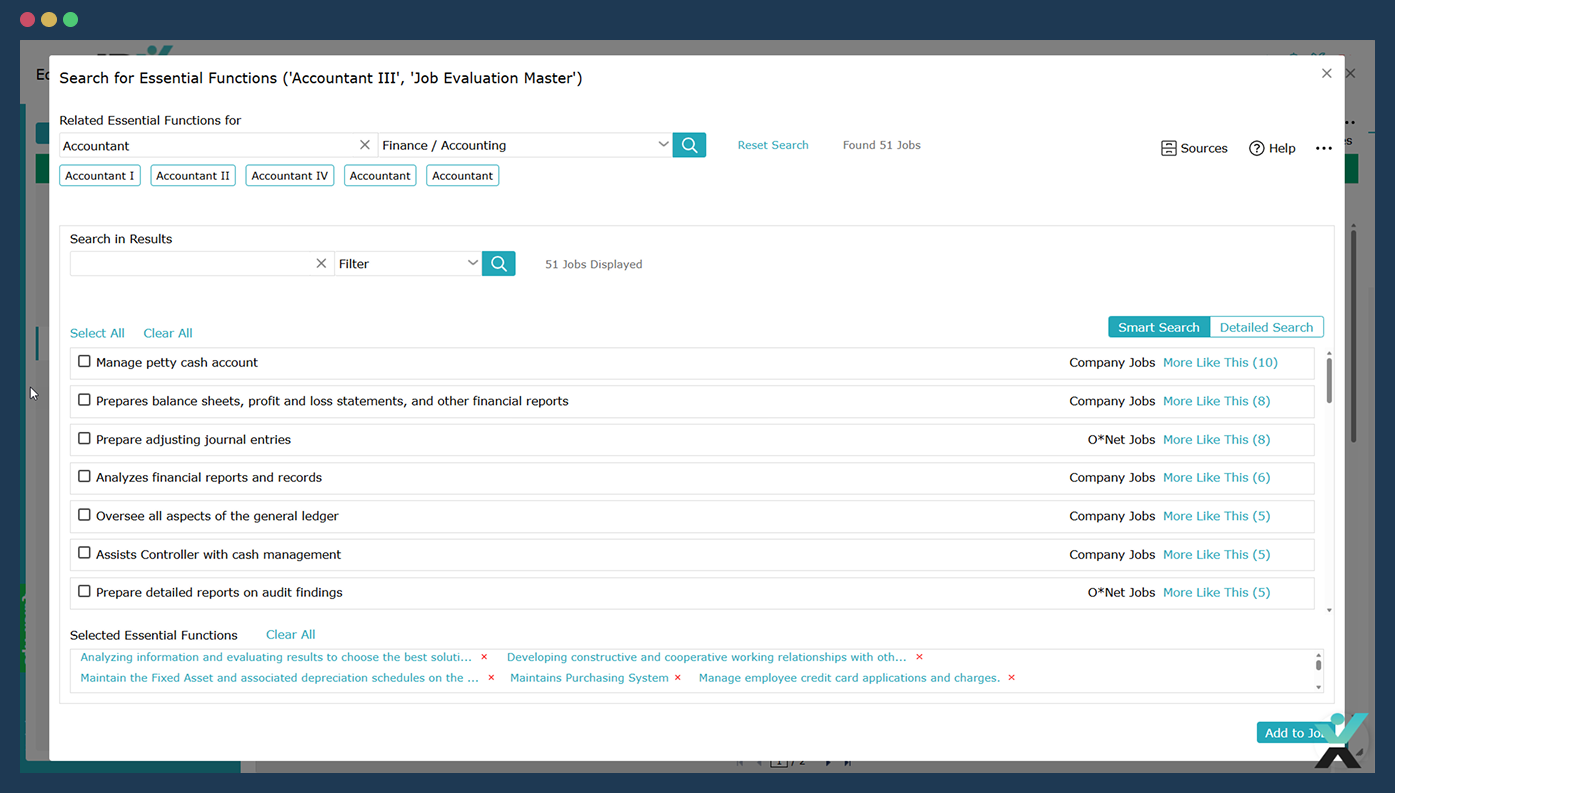Remove the Maintains Purchasing System selection
1580x800 pixels.
click(x=678, y=678)
